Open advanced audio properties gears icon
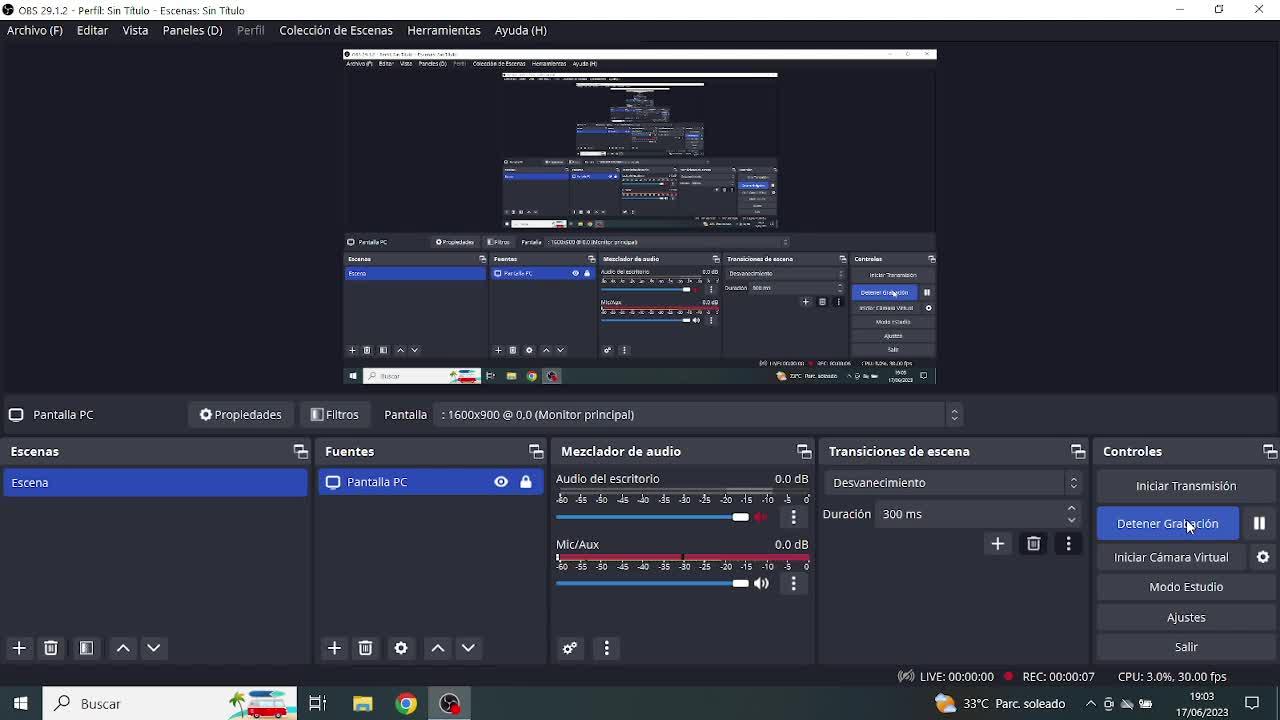This screenshot has width=1280, height=720. pyautogui.click(x=570, y=648)
